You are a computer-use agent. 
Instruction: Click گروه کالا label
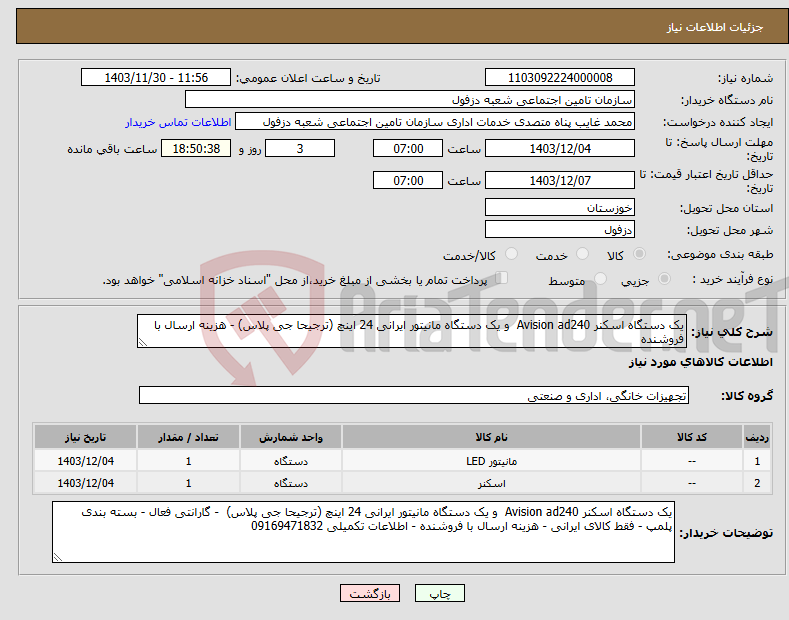(x=747, y=396)
